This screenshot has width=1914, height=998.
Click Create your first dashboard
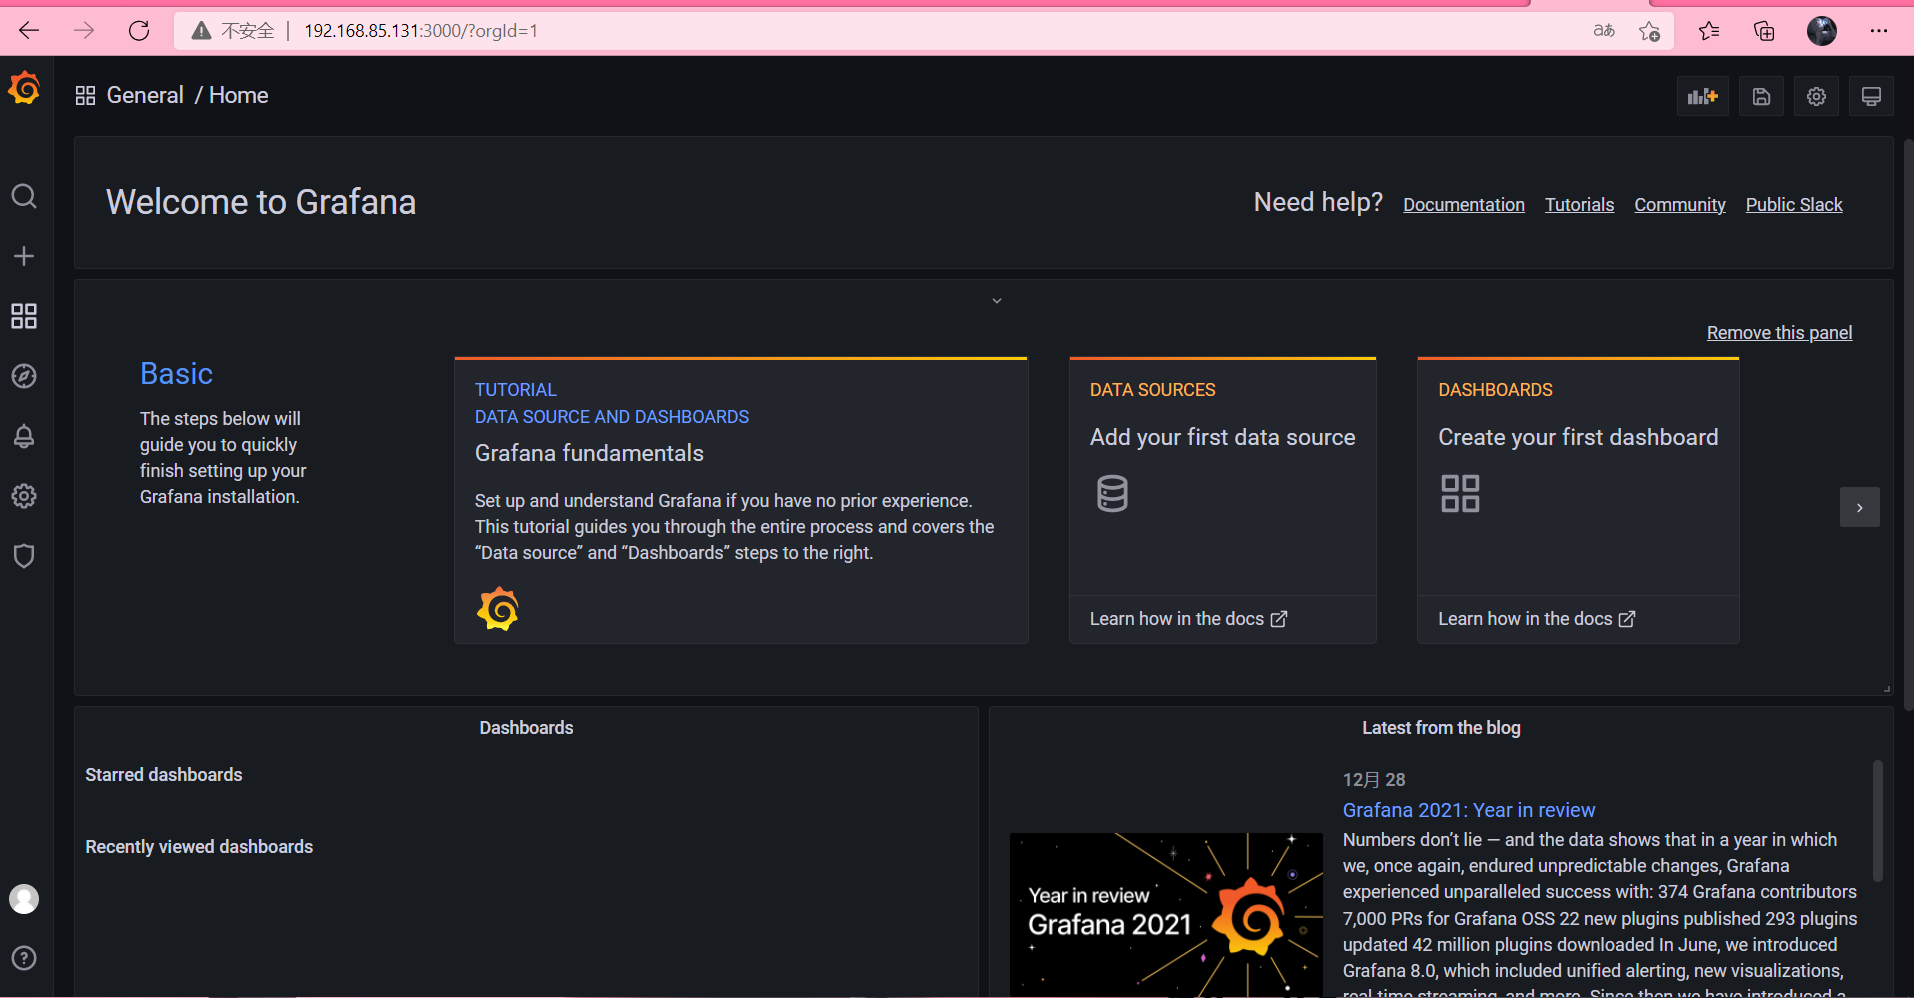(1578, 437)
